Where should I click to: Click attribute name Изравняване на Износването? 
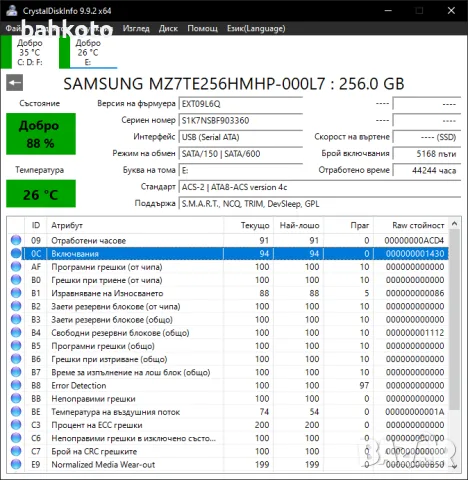107,293
